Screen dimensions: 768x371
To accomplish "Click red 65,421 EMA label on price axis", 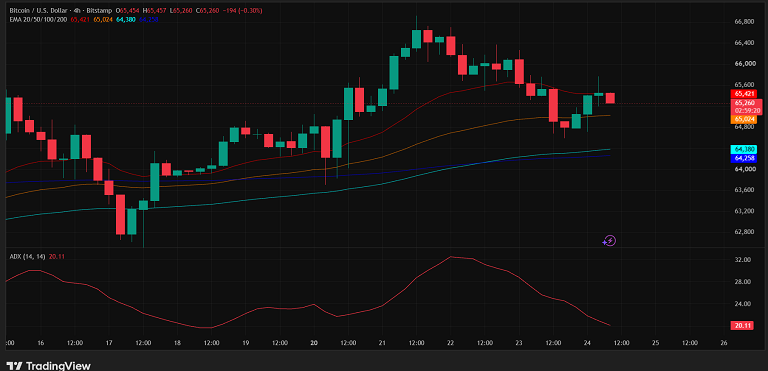I will (x=744, y=94).
